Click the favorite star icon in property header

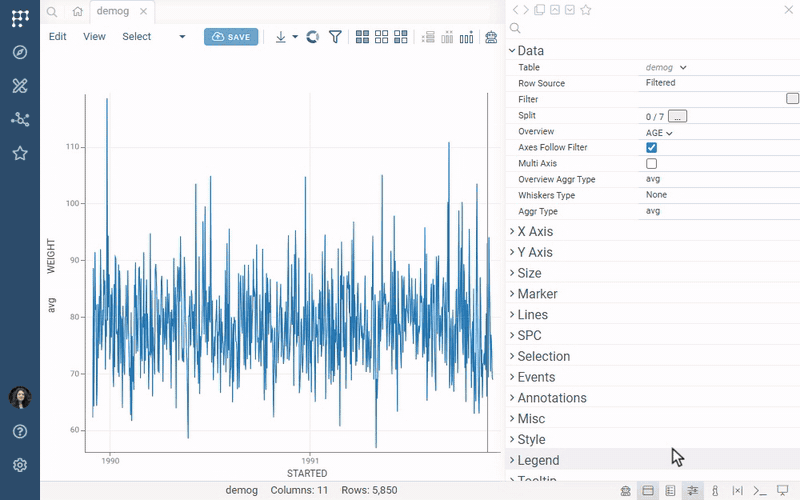[x=586, y=10]
